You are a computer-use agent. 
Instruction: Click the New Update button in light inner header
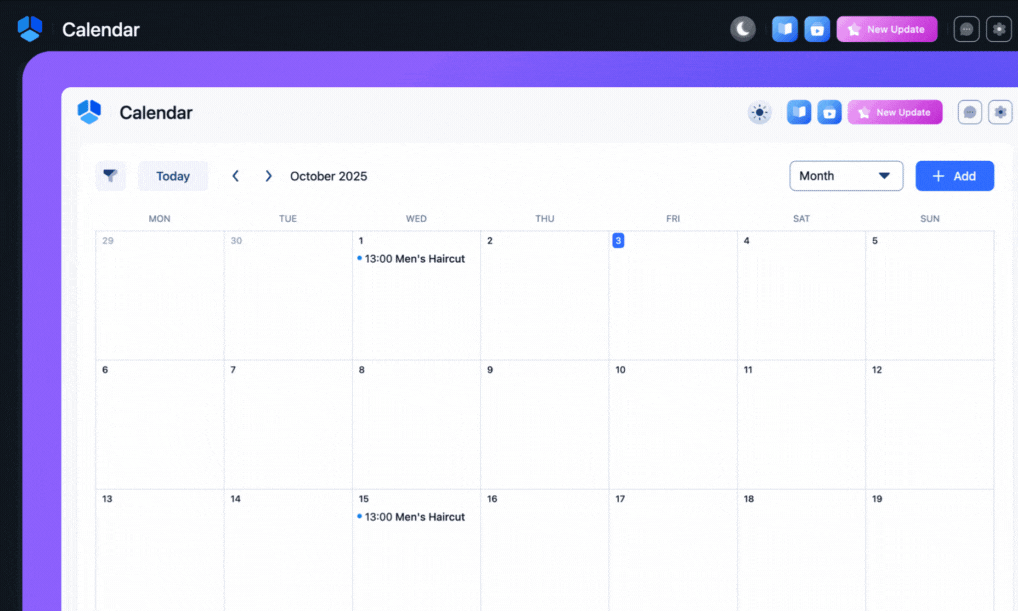[895, 112]
